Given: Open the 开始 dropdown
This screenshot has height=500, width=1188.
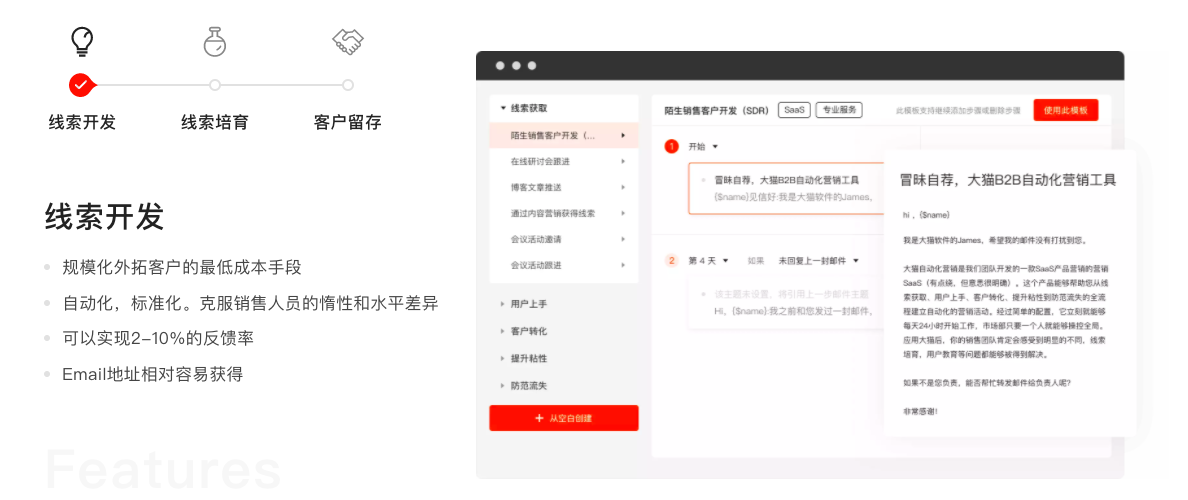Looking at the screenshot, I should point(703,146).
